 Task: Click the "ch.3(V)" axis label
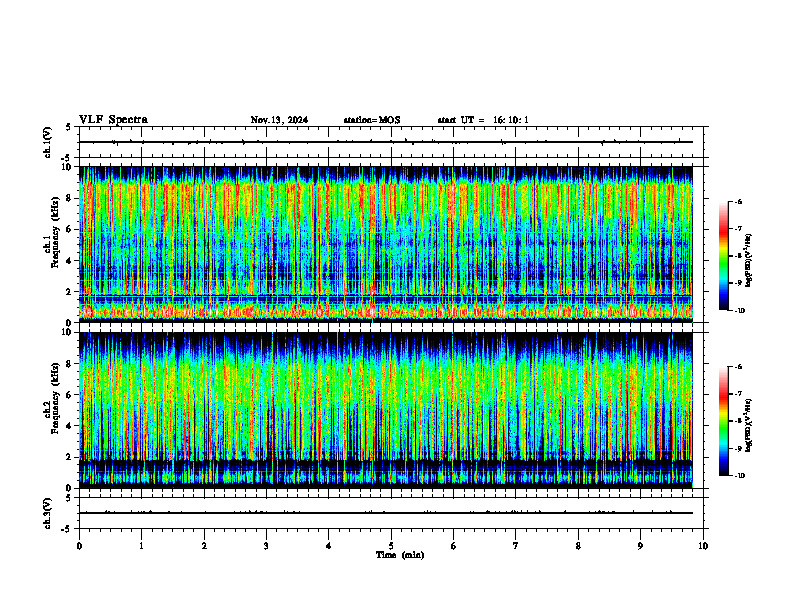pos(48,513)
